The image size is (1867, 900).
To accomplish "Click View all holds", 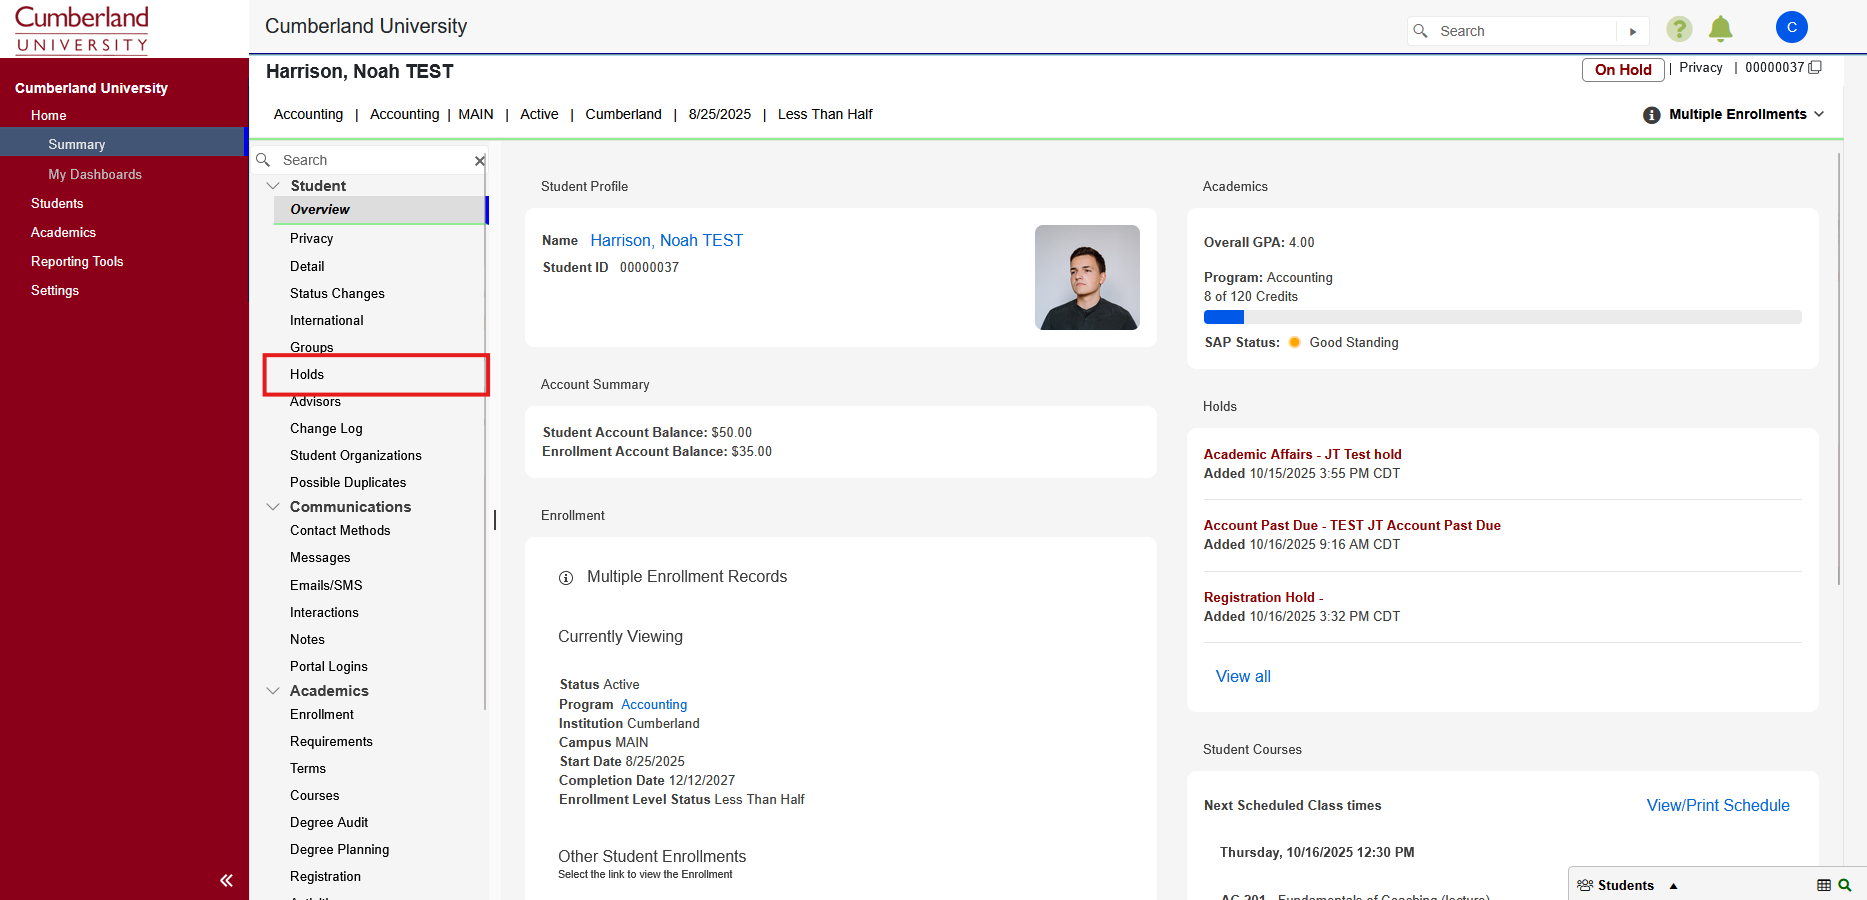I will (x=1243, y=676).
